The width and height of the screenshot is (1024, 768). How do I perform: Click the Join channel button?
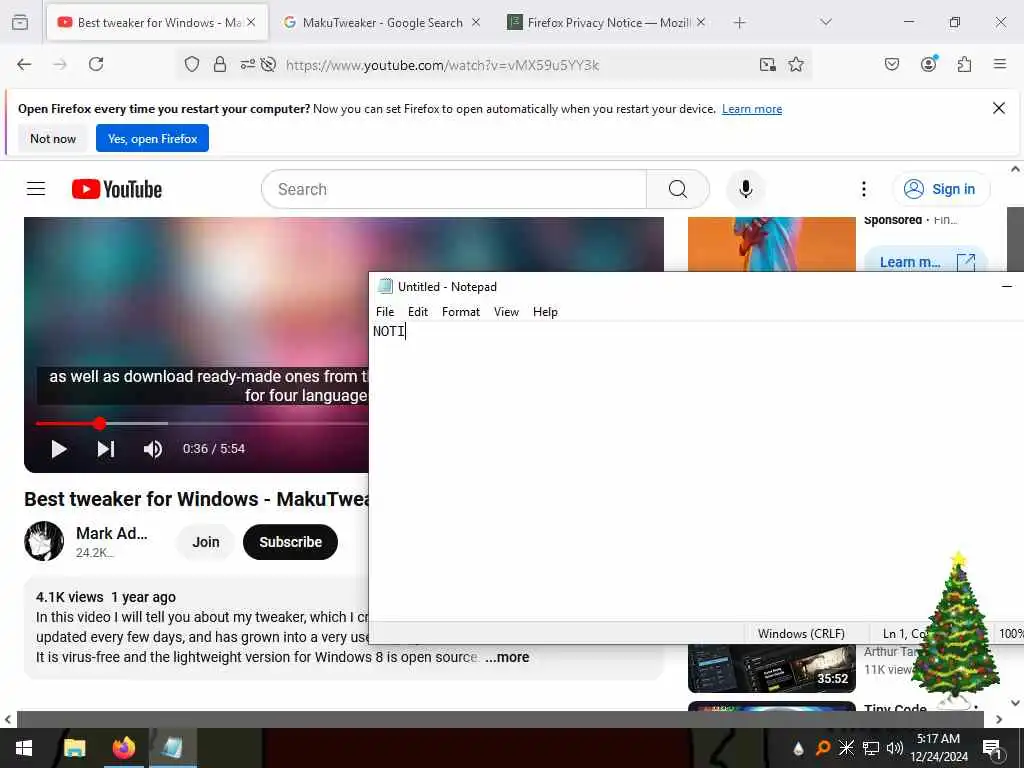coord(206,542)
